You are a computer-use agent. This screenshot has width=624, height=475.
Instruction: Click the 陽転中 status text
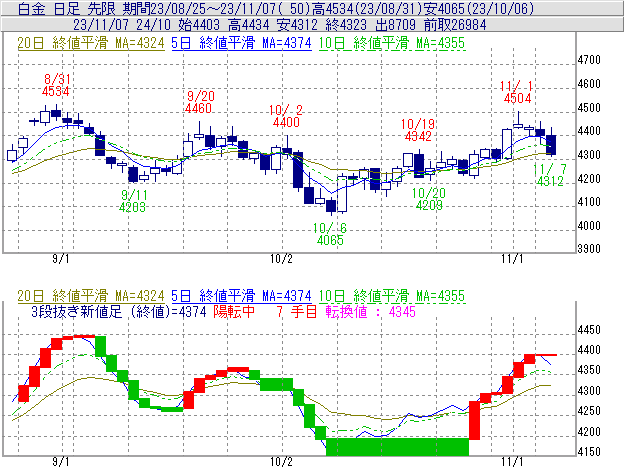[234, 312]
